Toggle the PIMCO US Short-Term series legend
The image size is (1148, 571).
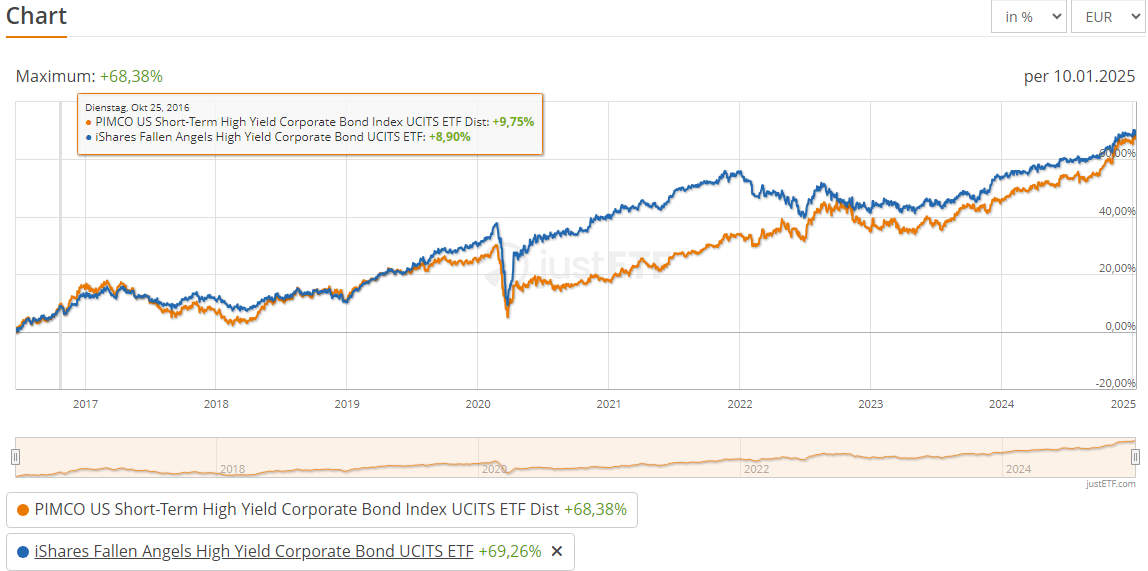[296, 510]
